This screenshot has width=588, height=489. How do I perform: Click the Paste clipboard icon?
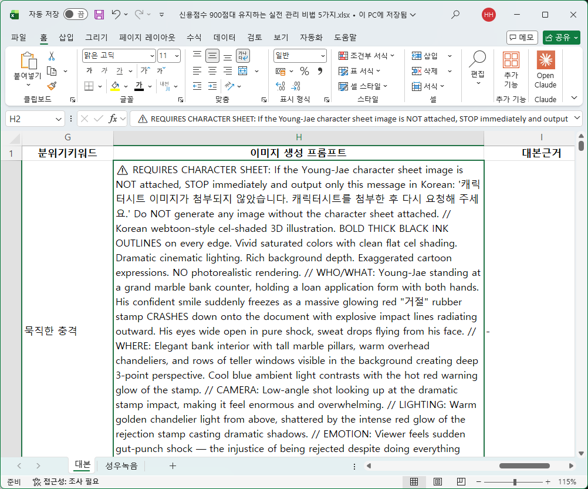coord(28,60)
